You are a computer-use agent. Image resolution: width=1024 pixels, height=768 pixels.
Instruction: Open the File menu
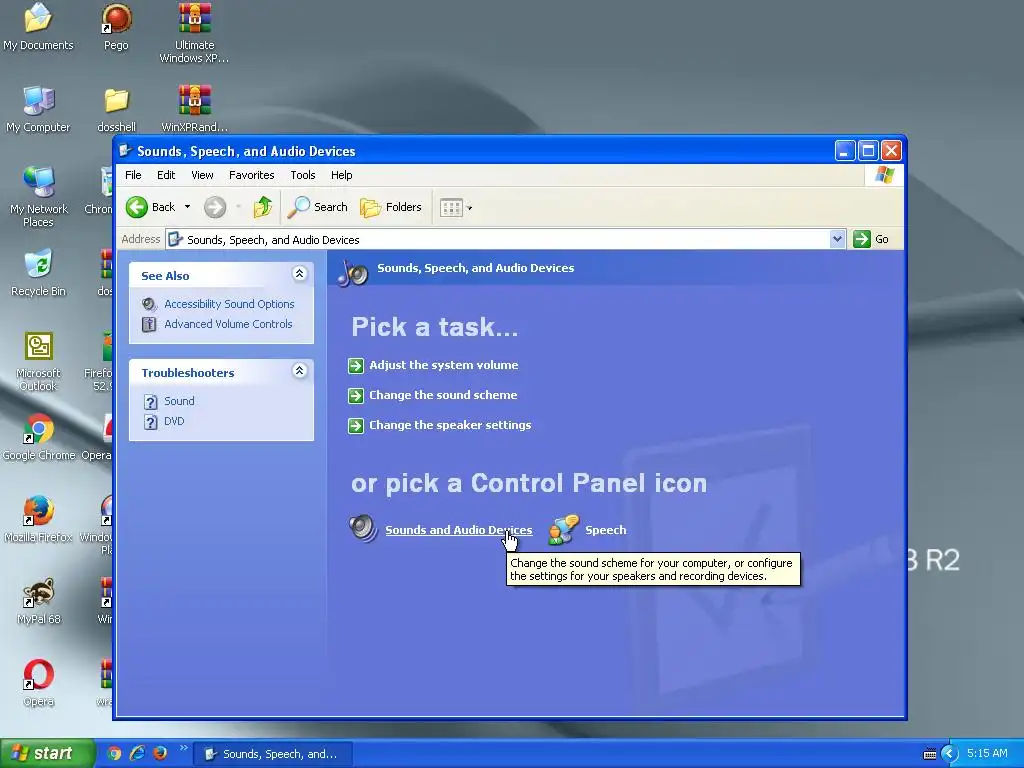(x=133, y=175)
